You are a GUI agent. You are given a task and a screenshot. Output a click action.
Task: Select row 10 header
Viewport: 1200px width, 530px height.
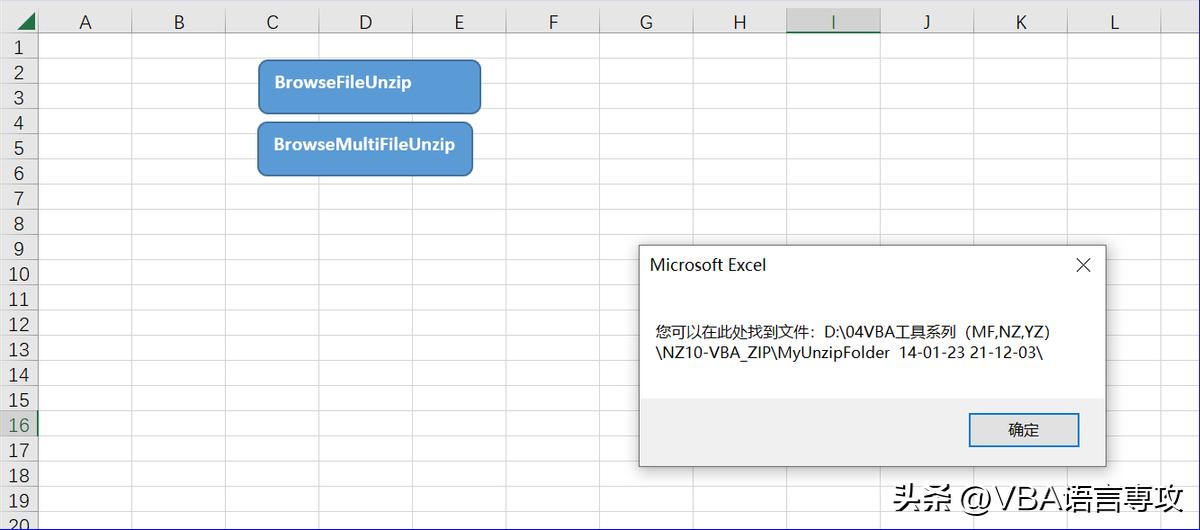tap(19, 274)
